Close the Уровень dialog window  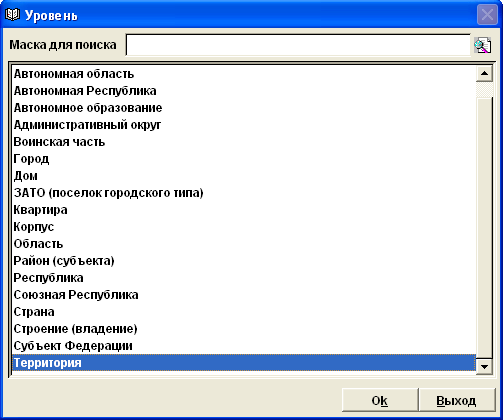pyautogui.click(x=487, y=15)
